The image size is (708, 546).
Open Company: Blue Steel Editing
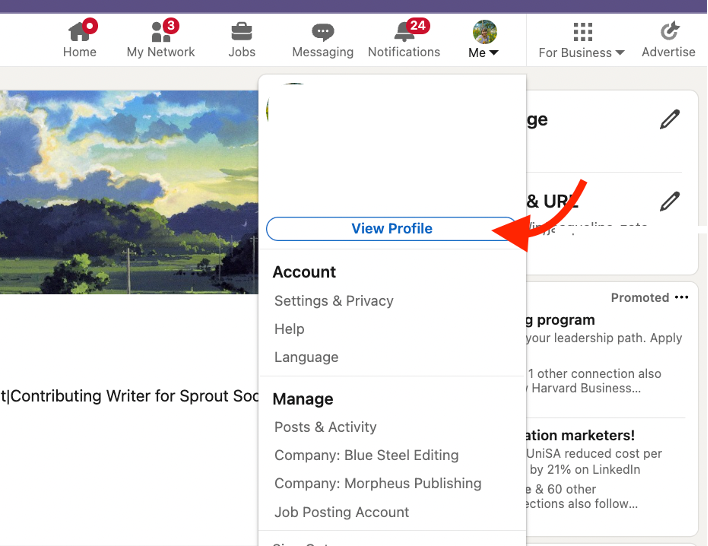(x=366, y=455)
